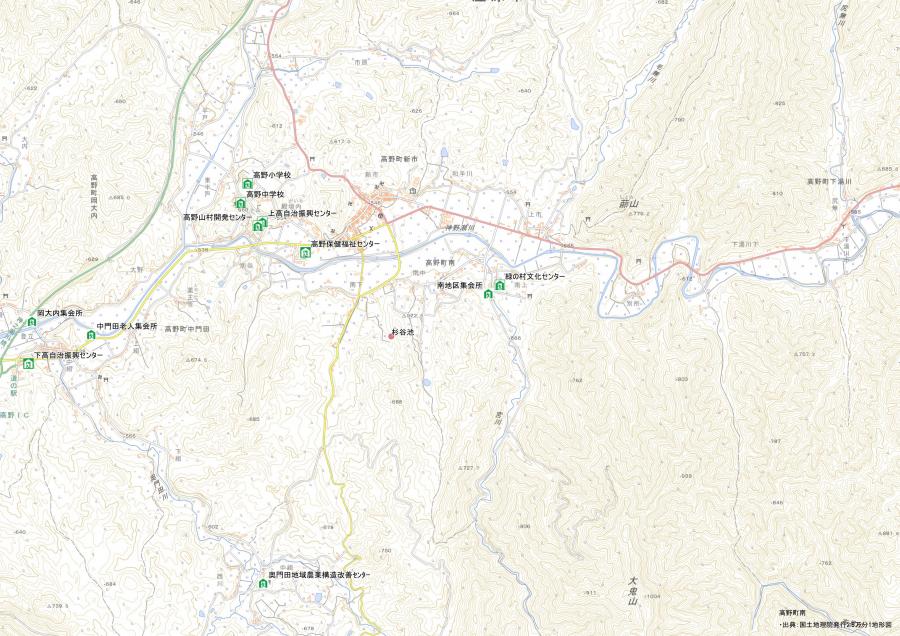Click the 高野山村開発センター green icon
The height and width of the screenshot is (636, 900).
(x=257, y=226)
